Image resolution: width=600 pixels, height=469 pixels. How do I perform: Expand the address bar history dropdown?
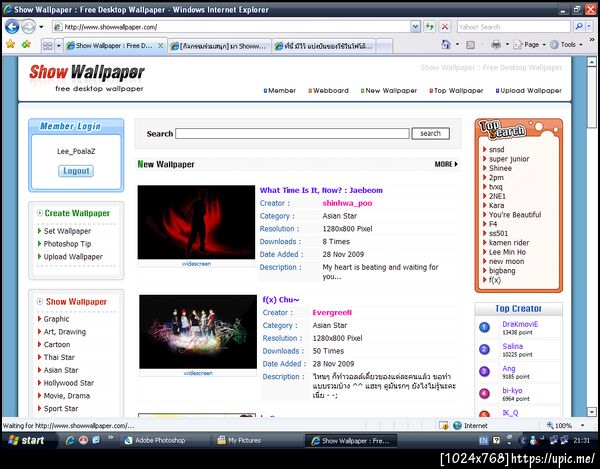tap(415, 27)
